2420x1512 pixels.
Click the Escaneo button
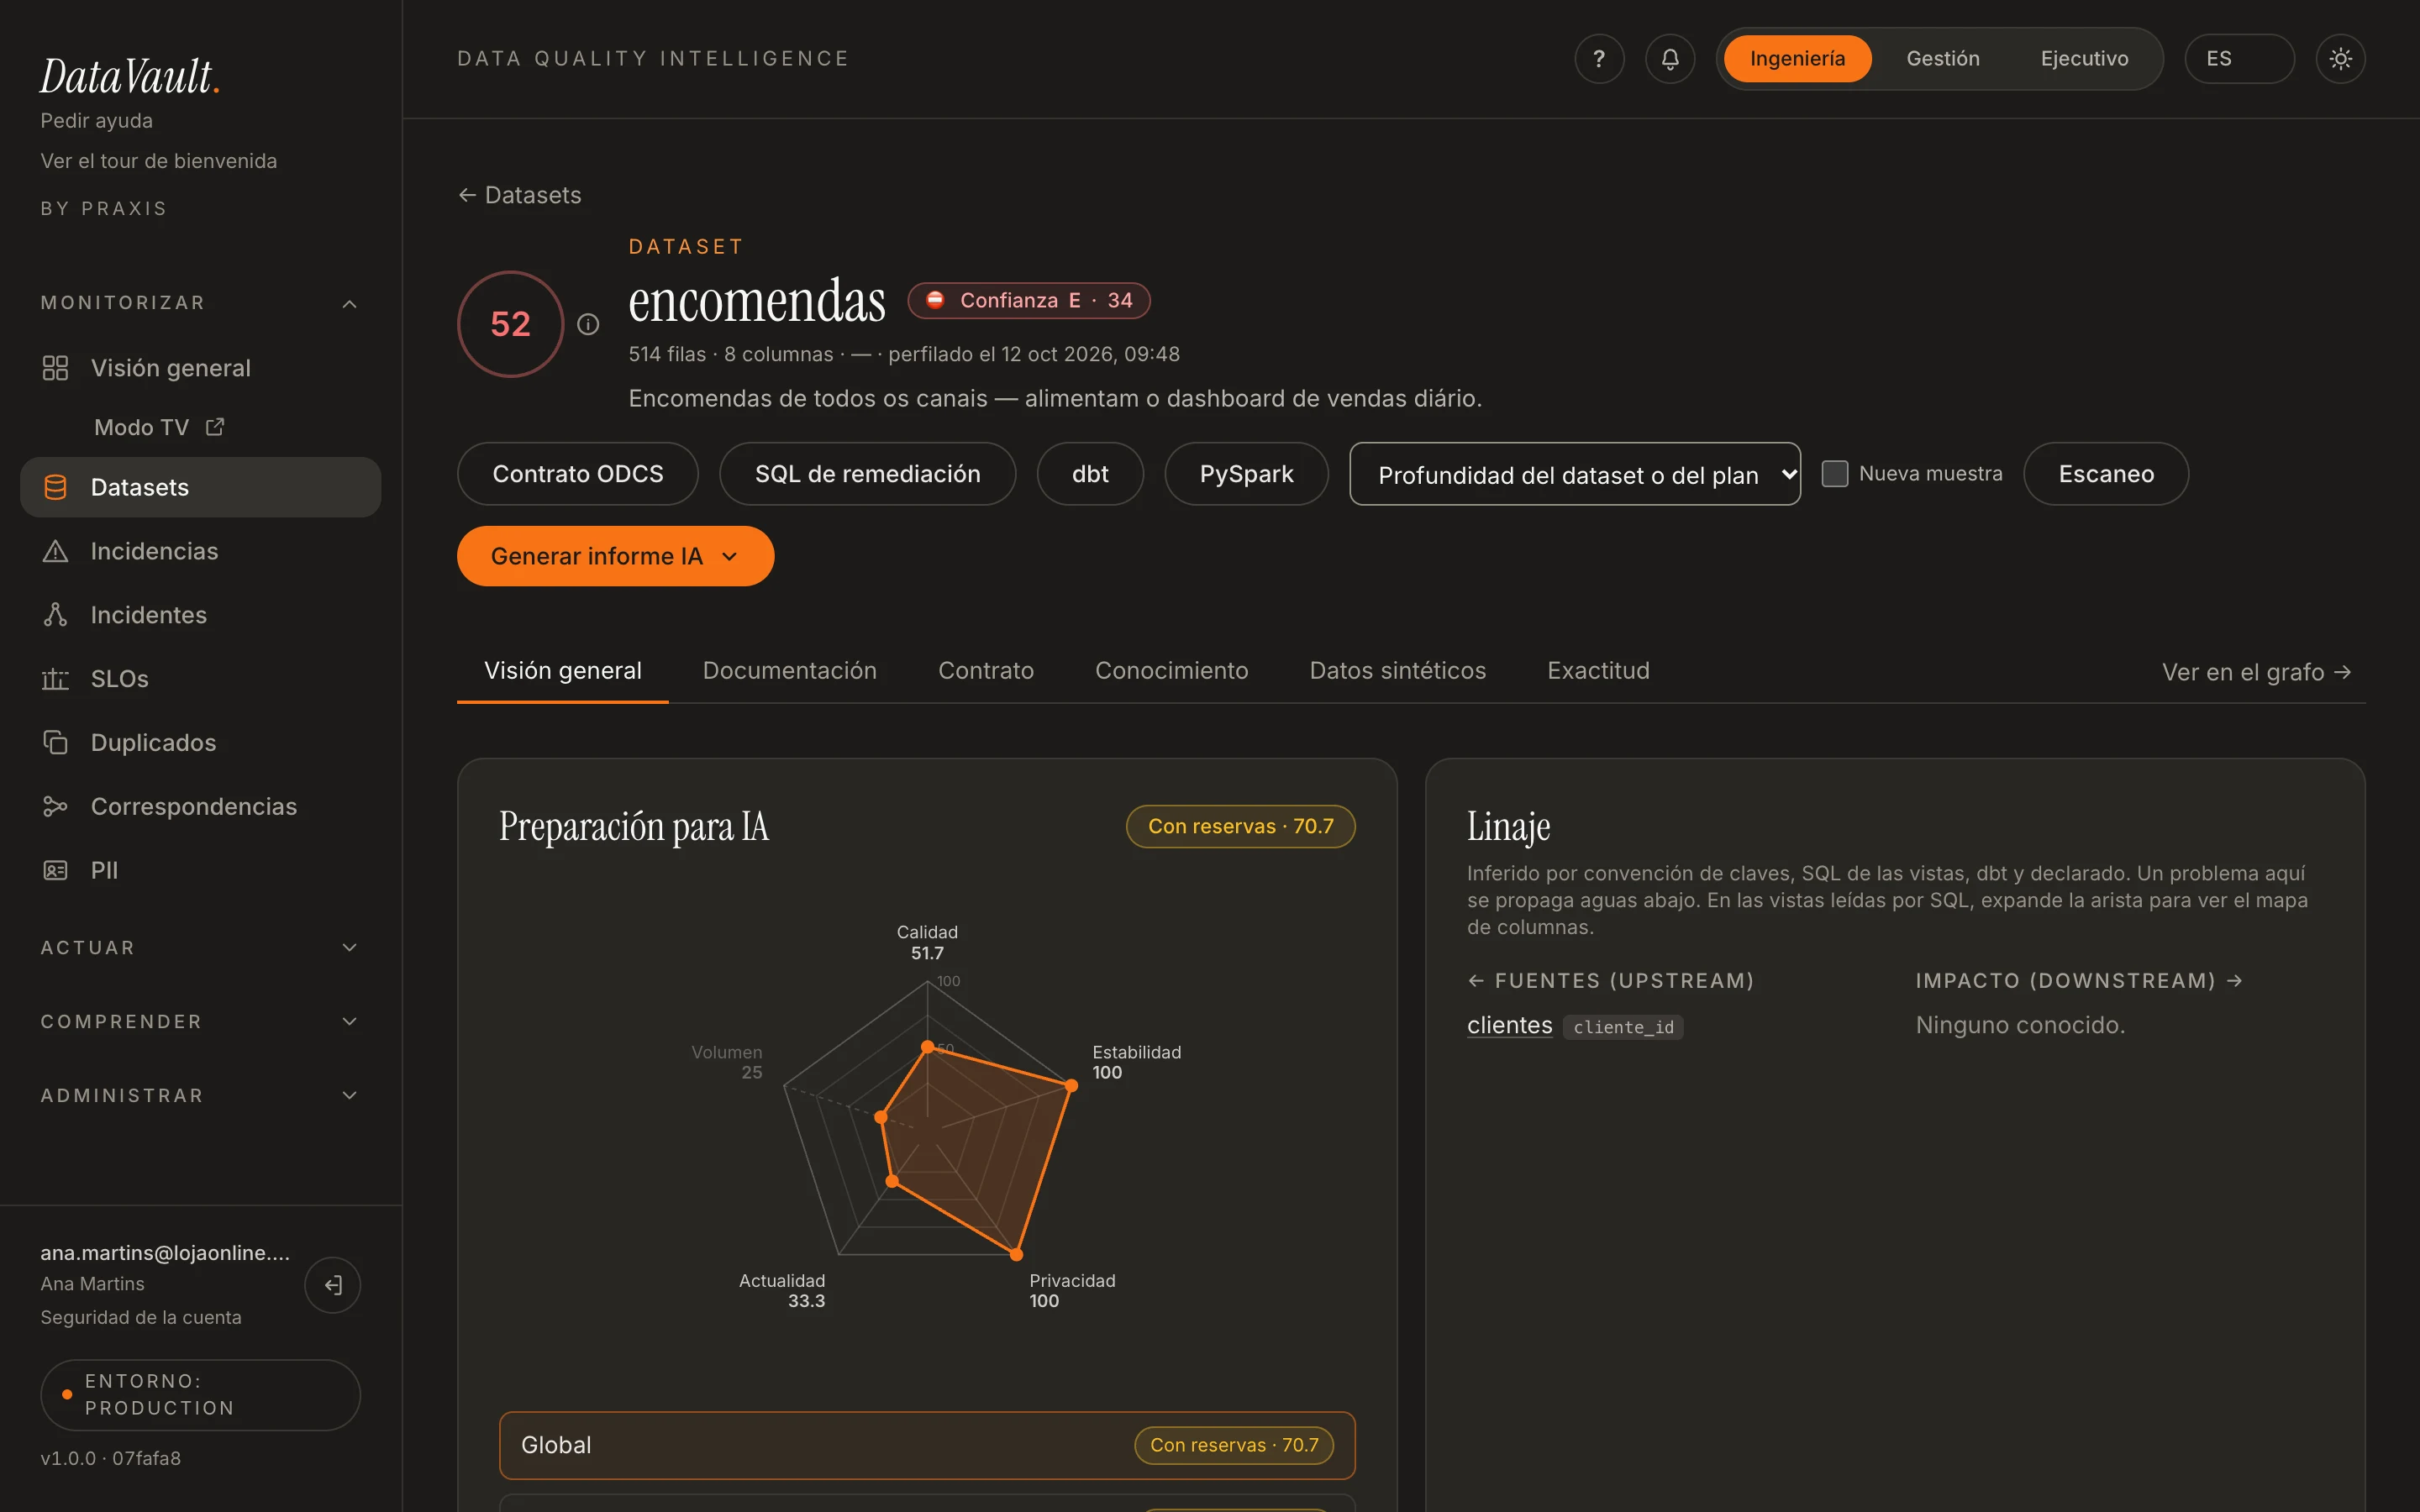(x=2106, y=474)
